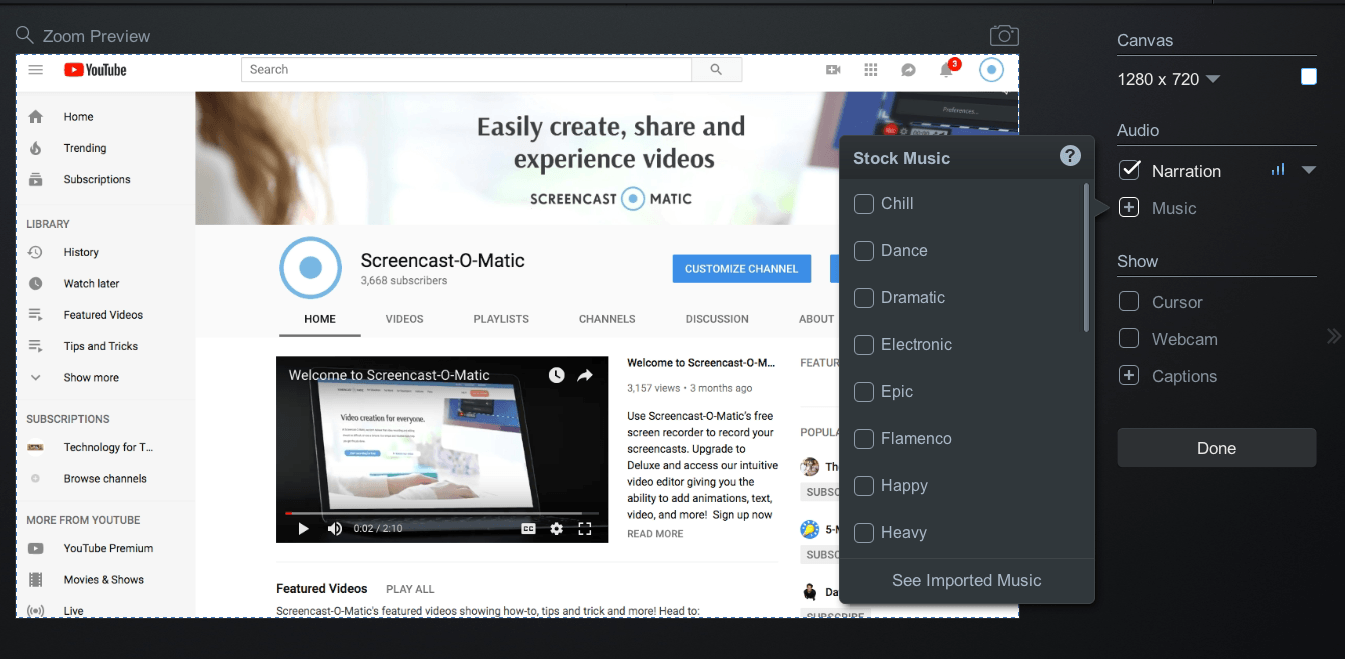Open the DISCUSSION channel tab

click(x=717, y=319)
